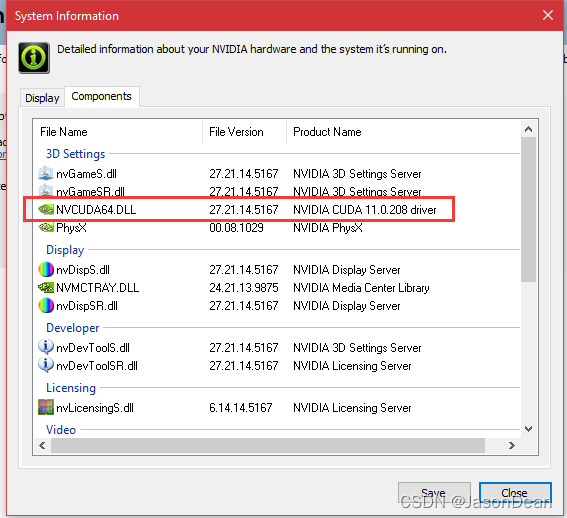
Task: Select the nvLicensingS.dll file name
Action: 95,408
